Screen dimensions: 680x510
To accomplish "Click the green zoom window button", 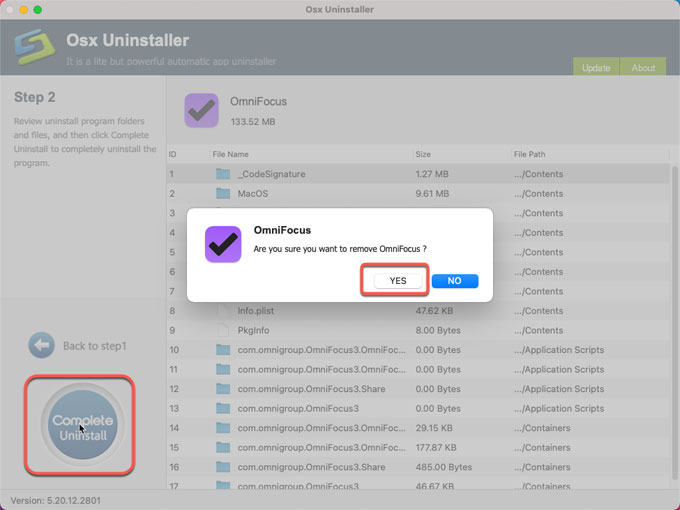I will point(38,10).
